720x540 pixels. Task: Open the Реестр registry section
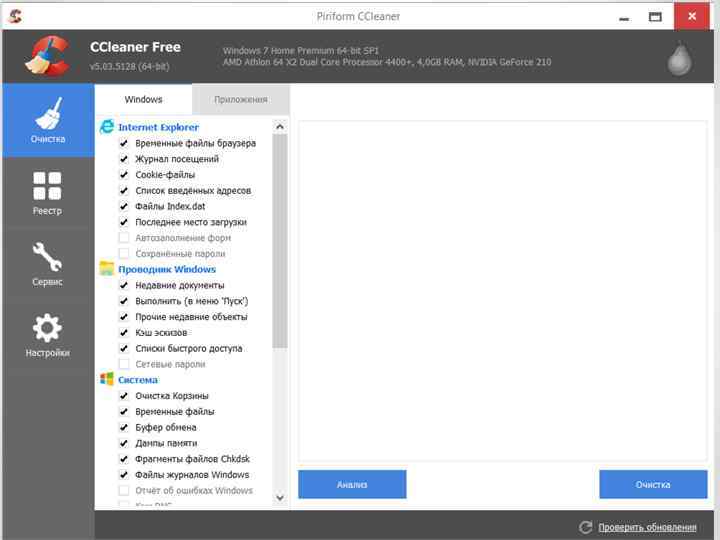[x=48, y=192]
